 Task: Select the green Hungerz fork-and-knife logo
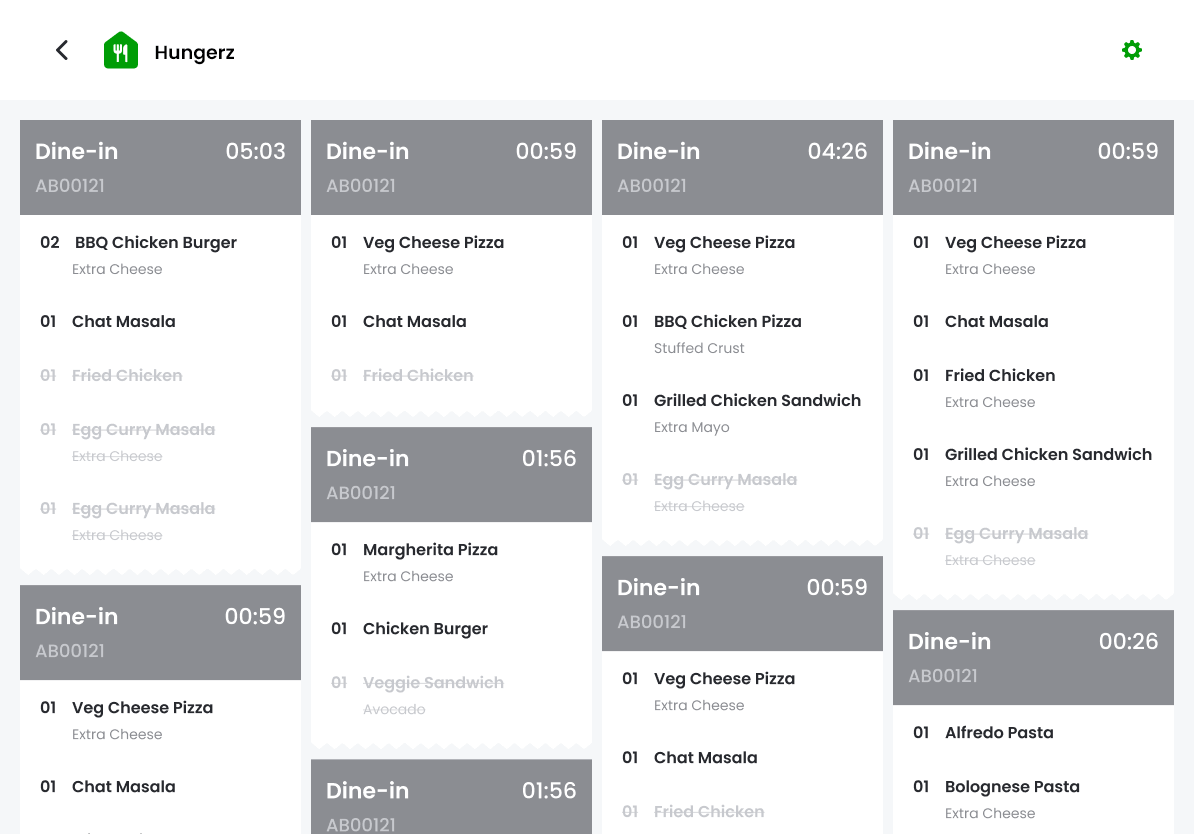tap(121, 49)
